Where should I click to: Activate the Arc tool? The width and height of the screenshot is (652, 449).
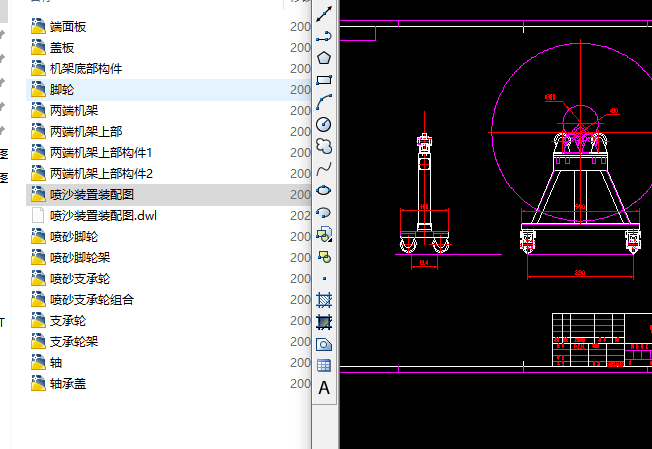click(324, 102)
